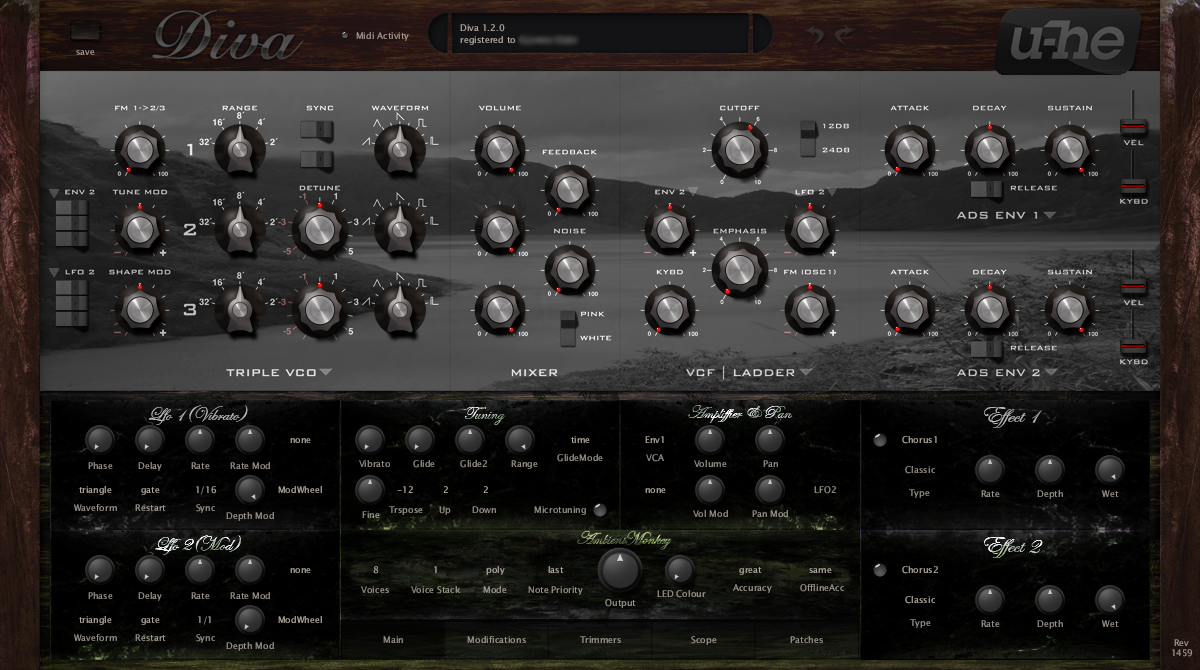Click the Midi Activity indicator LED

click(345, 35)
